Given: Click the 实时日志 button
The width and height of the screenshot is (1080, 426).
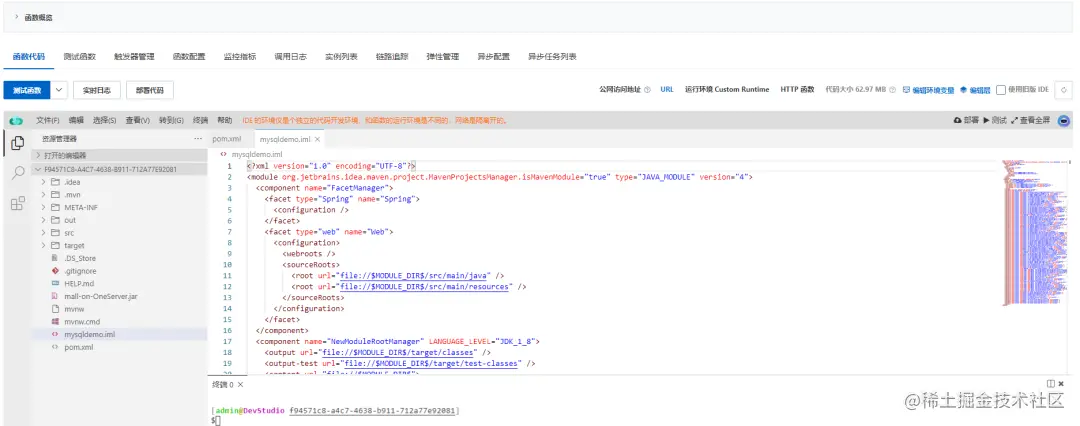Looking at the screenshot, I should (97, 90).
